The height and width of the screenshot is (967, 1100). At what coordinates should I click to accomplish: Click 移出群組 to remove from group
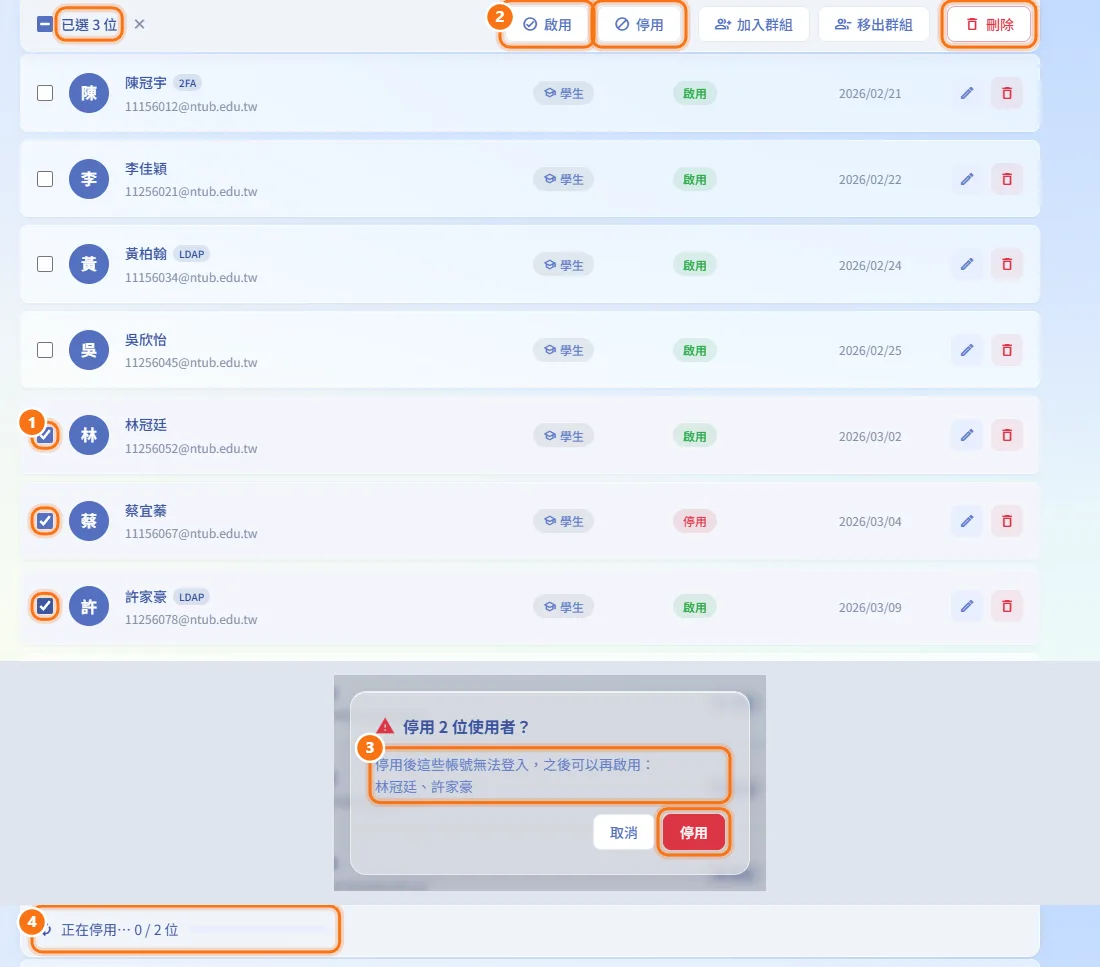coord(873,25)
